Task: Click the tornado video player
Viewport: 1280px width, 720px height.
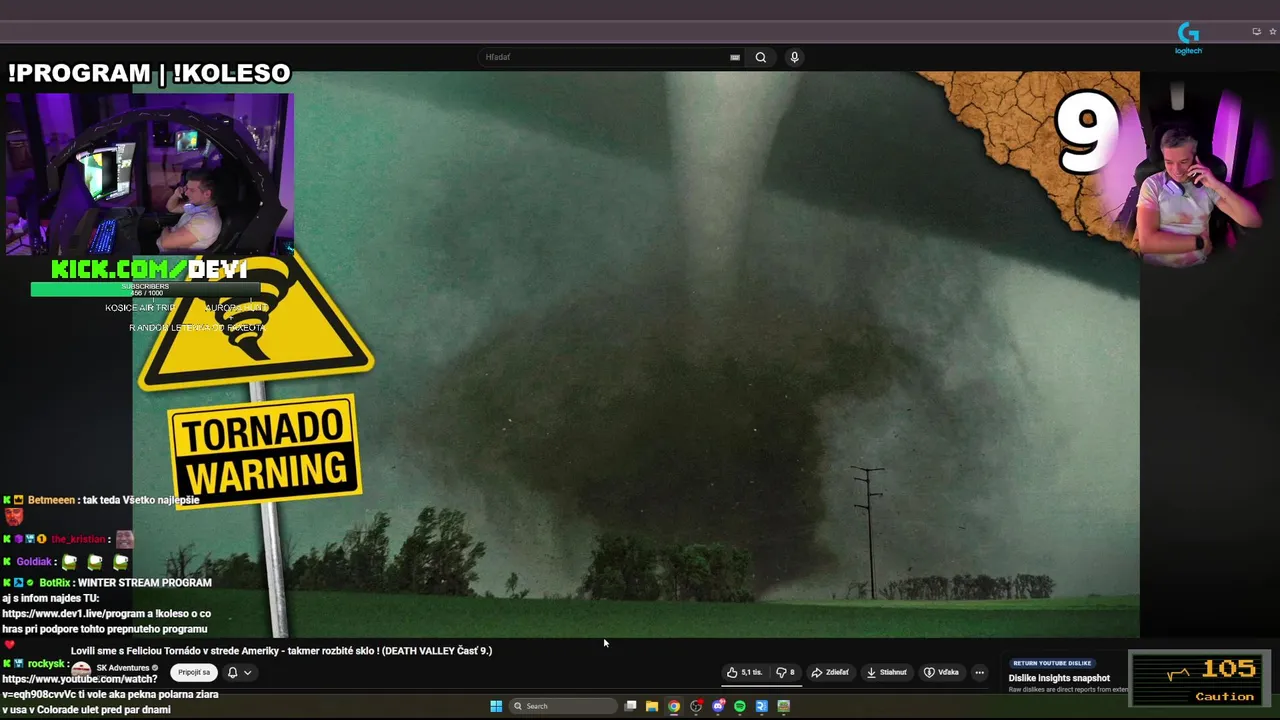Action: tap(635, 354)
